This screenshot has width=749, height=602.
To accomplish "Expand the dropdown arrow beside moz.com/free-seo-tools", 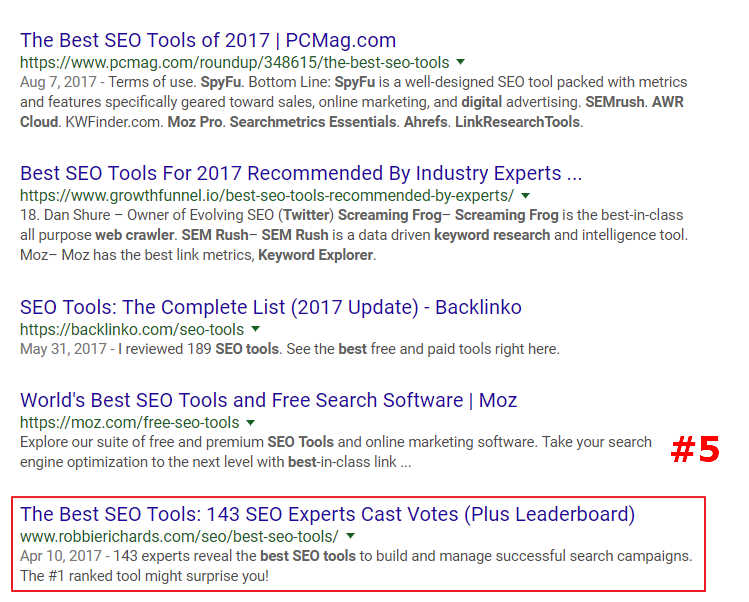I will (251, 422).
